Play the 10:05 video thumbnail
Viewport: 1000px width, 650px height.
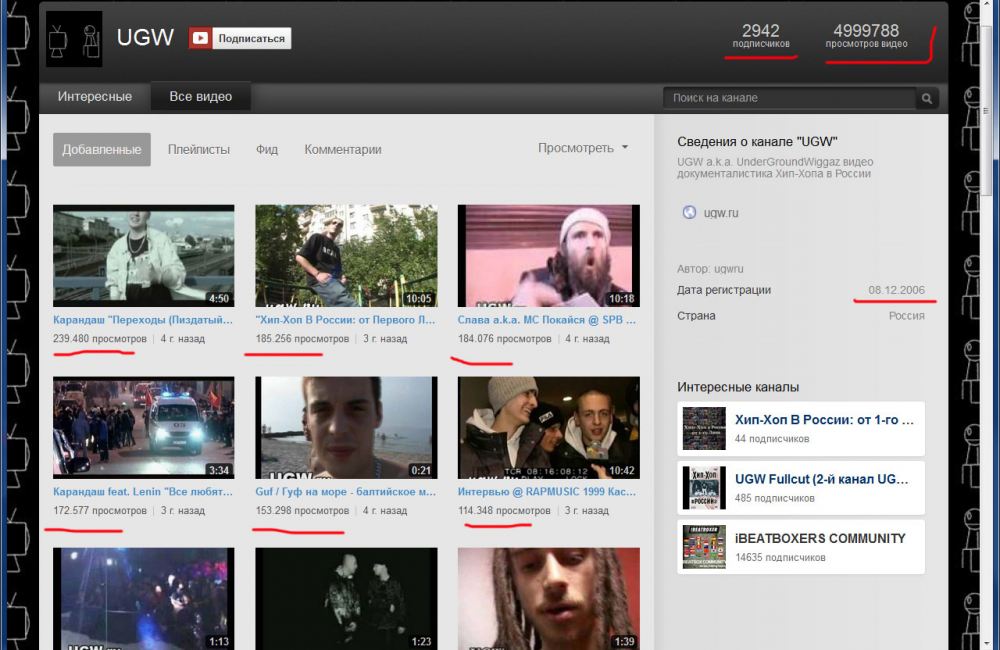tap(346, 256)
